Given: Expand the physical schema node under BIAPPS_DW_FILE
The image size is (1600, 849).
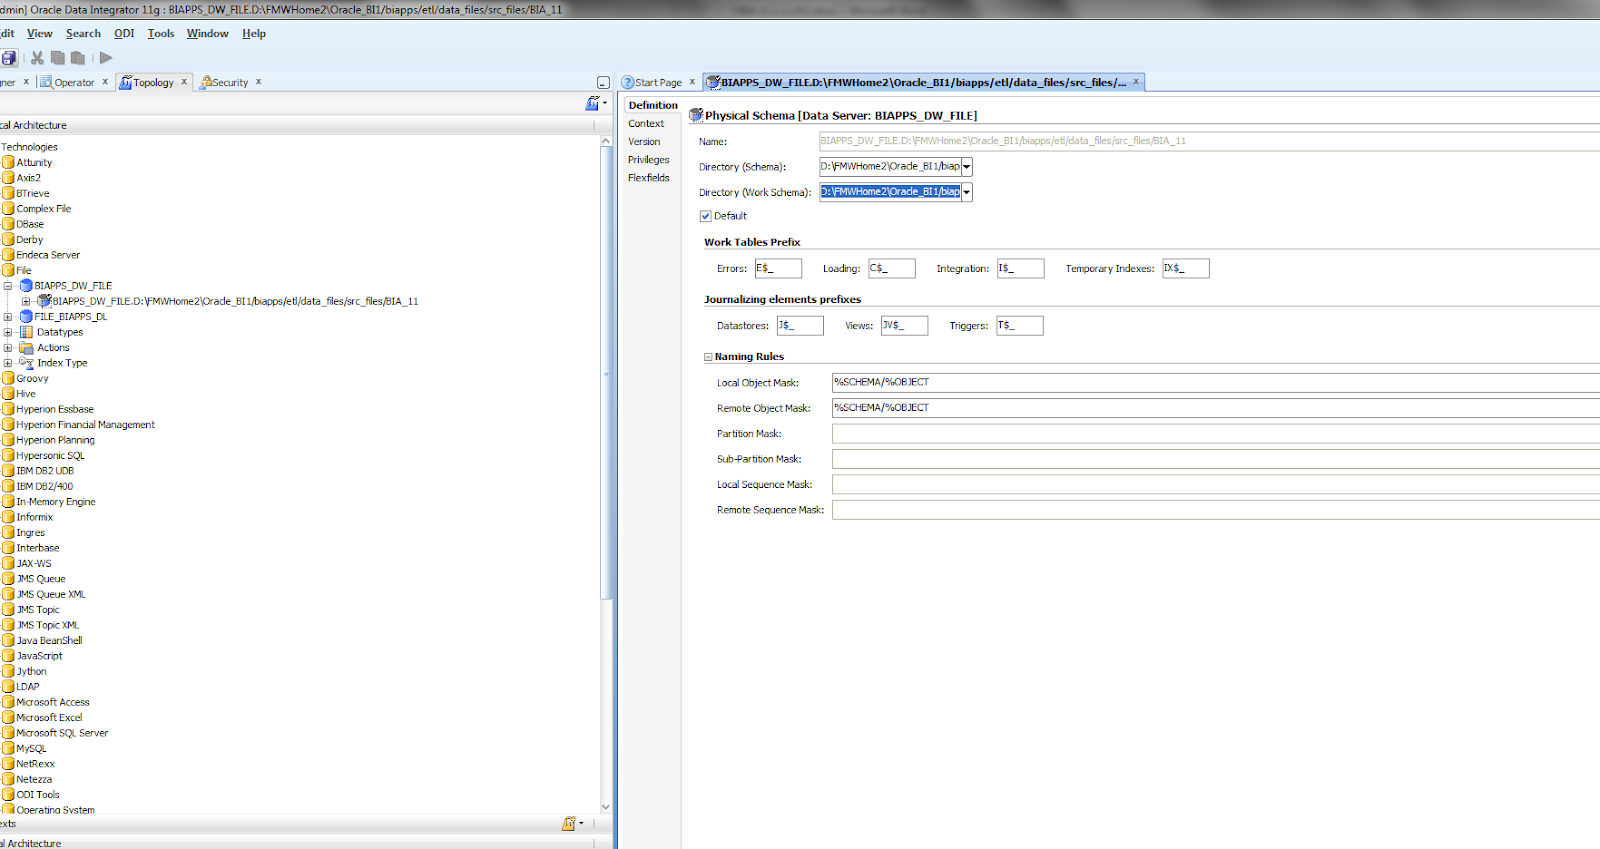Looking at the screenshot, I should coord(26,301).
